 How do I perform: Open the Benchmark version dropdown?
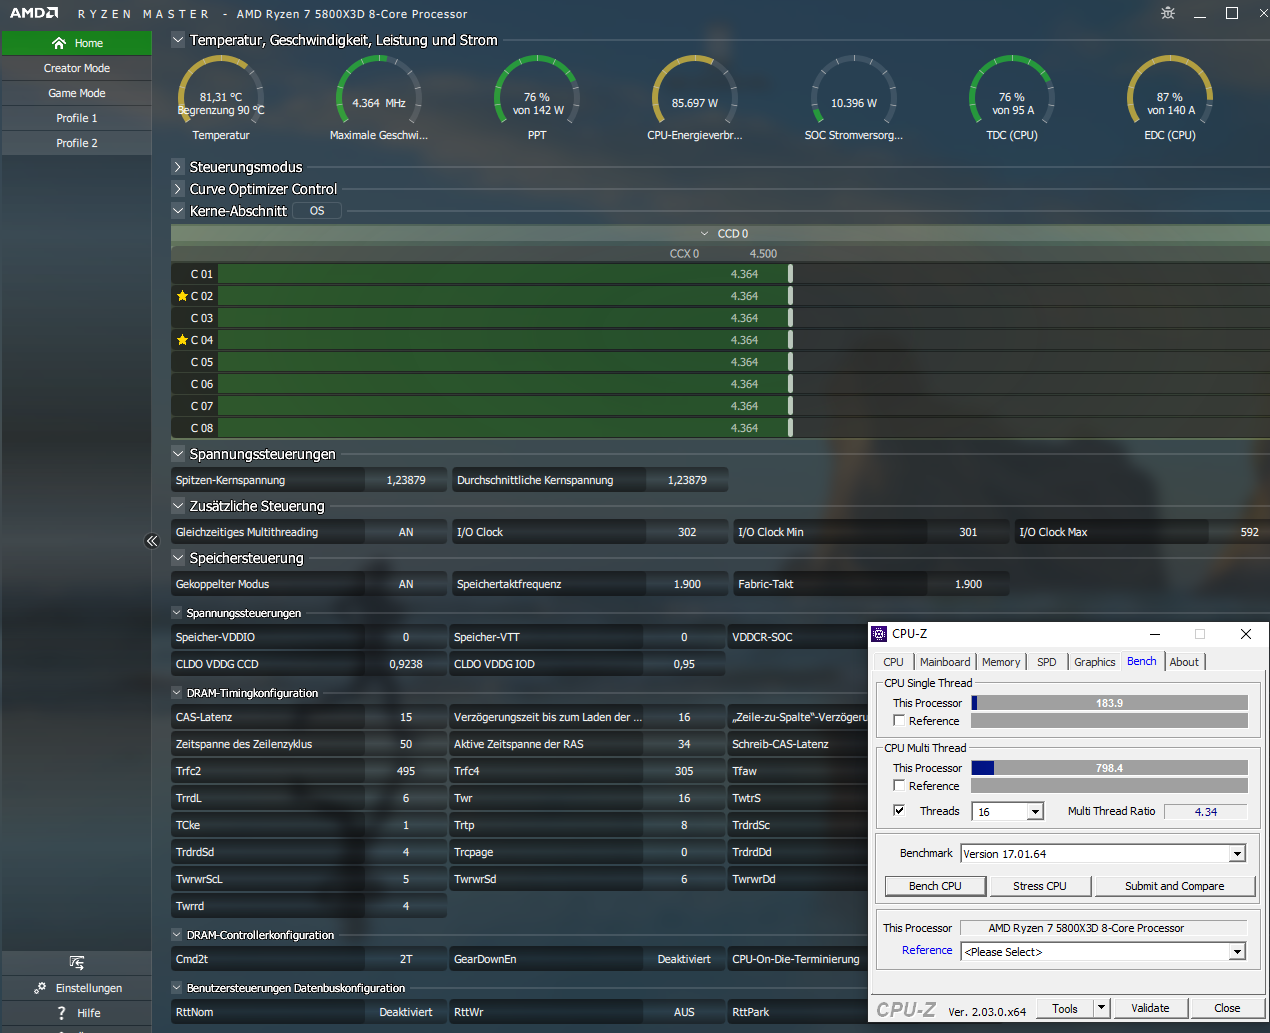click(1238, 854)
